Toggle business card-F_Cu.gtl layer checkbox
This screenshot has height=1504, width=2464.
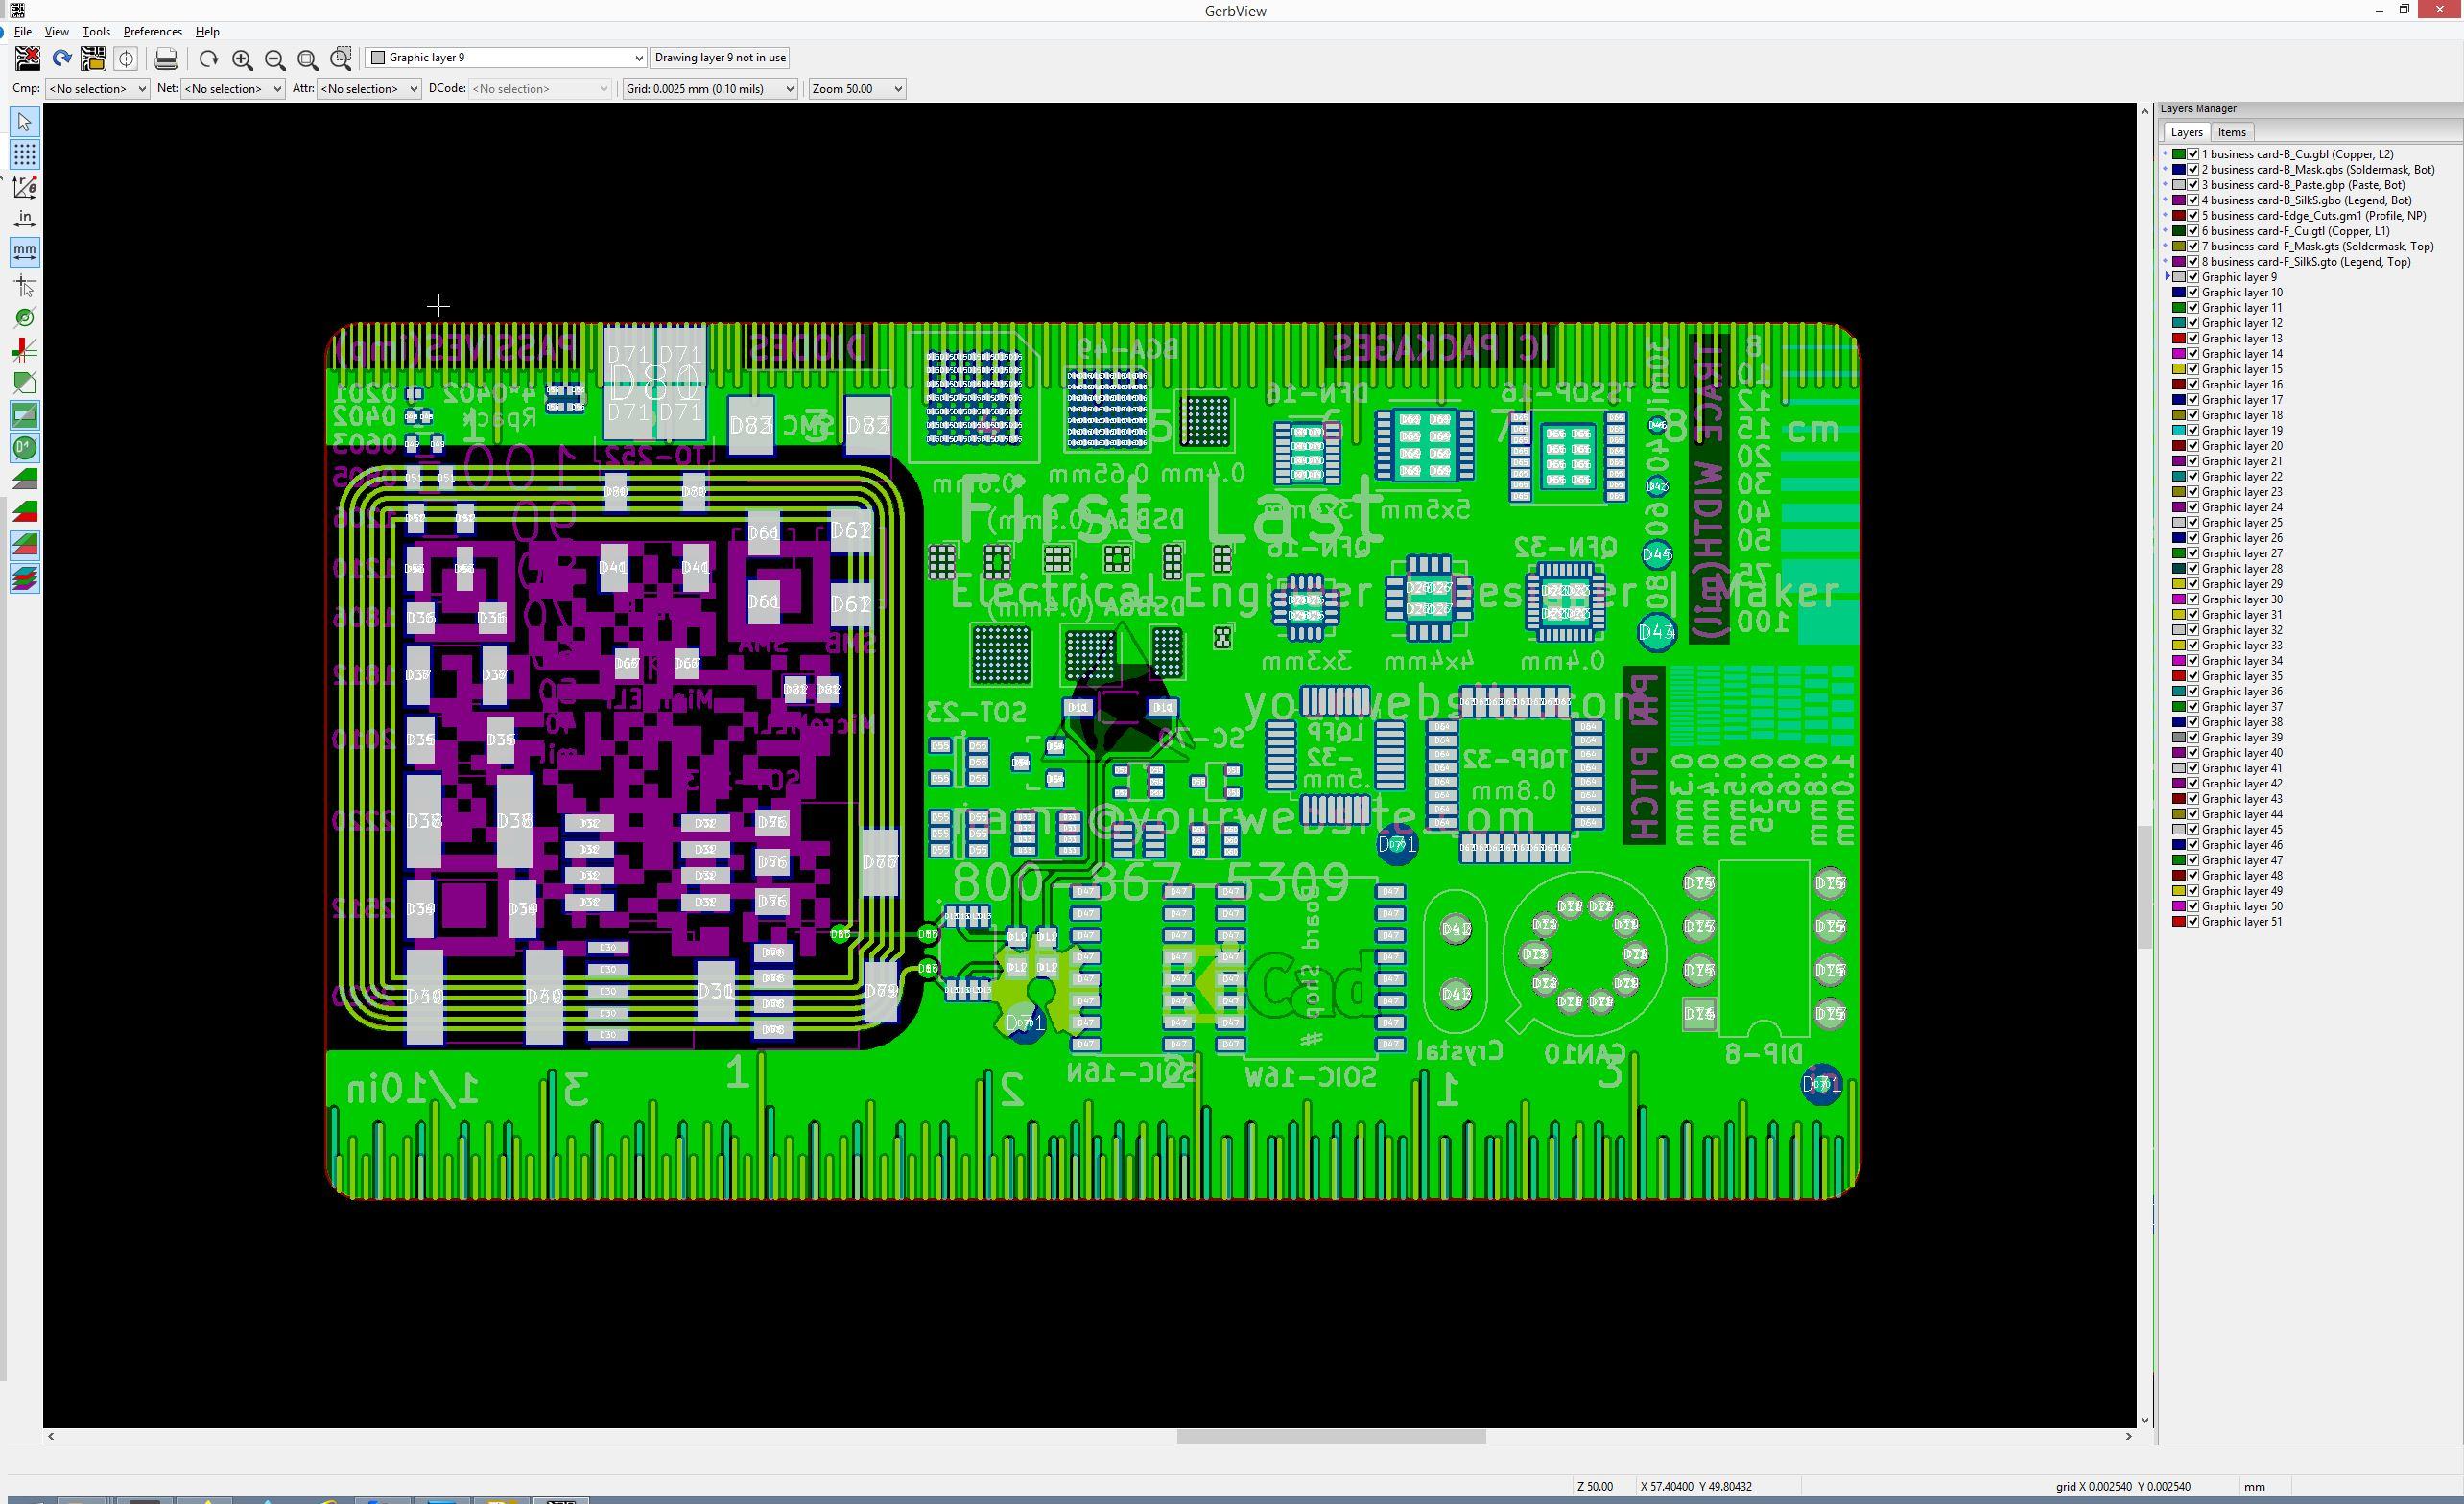(x=2193, y=231)
